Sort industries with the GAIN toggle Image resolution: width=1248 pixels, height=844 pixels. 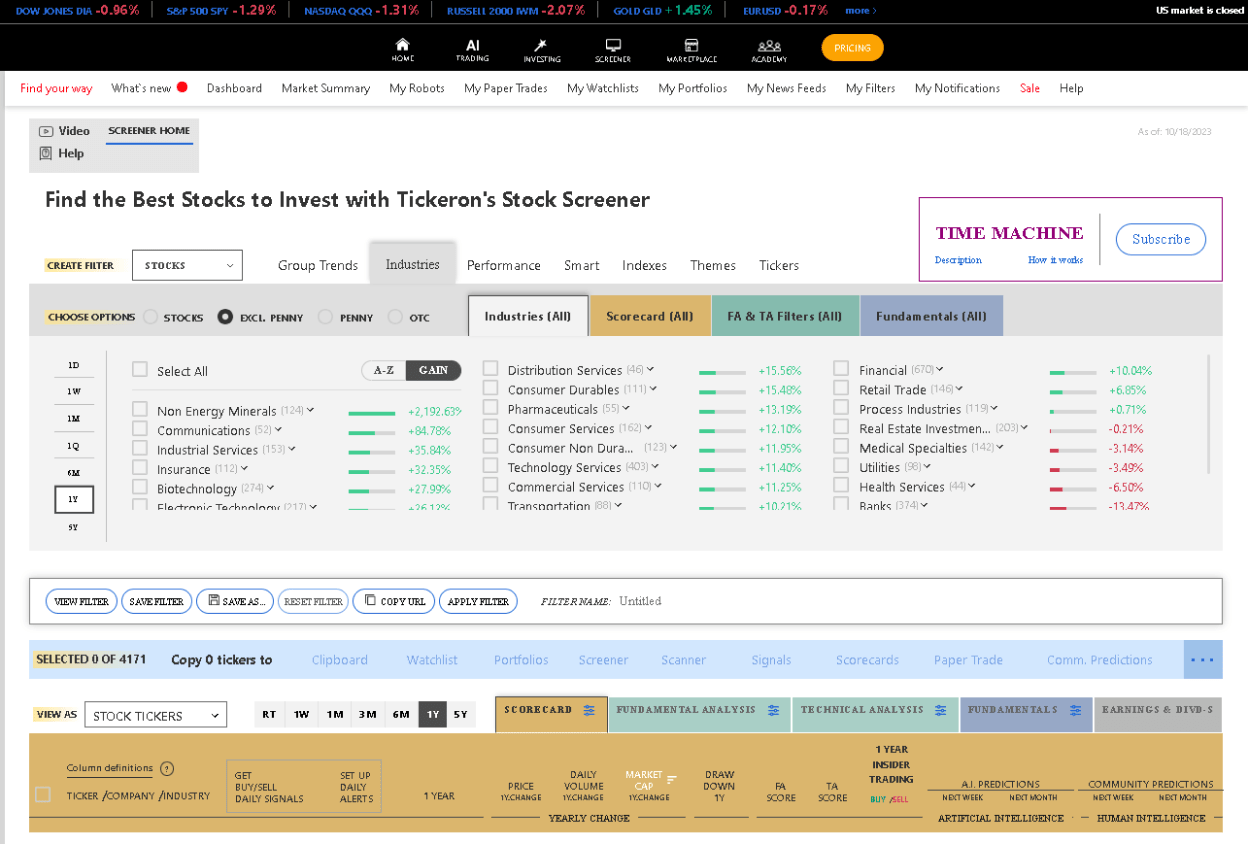[434, 370]
